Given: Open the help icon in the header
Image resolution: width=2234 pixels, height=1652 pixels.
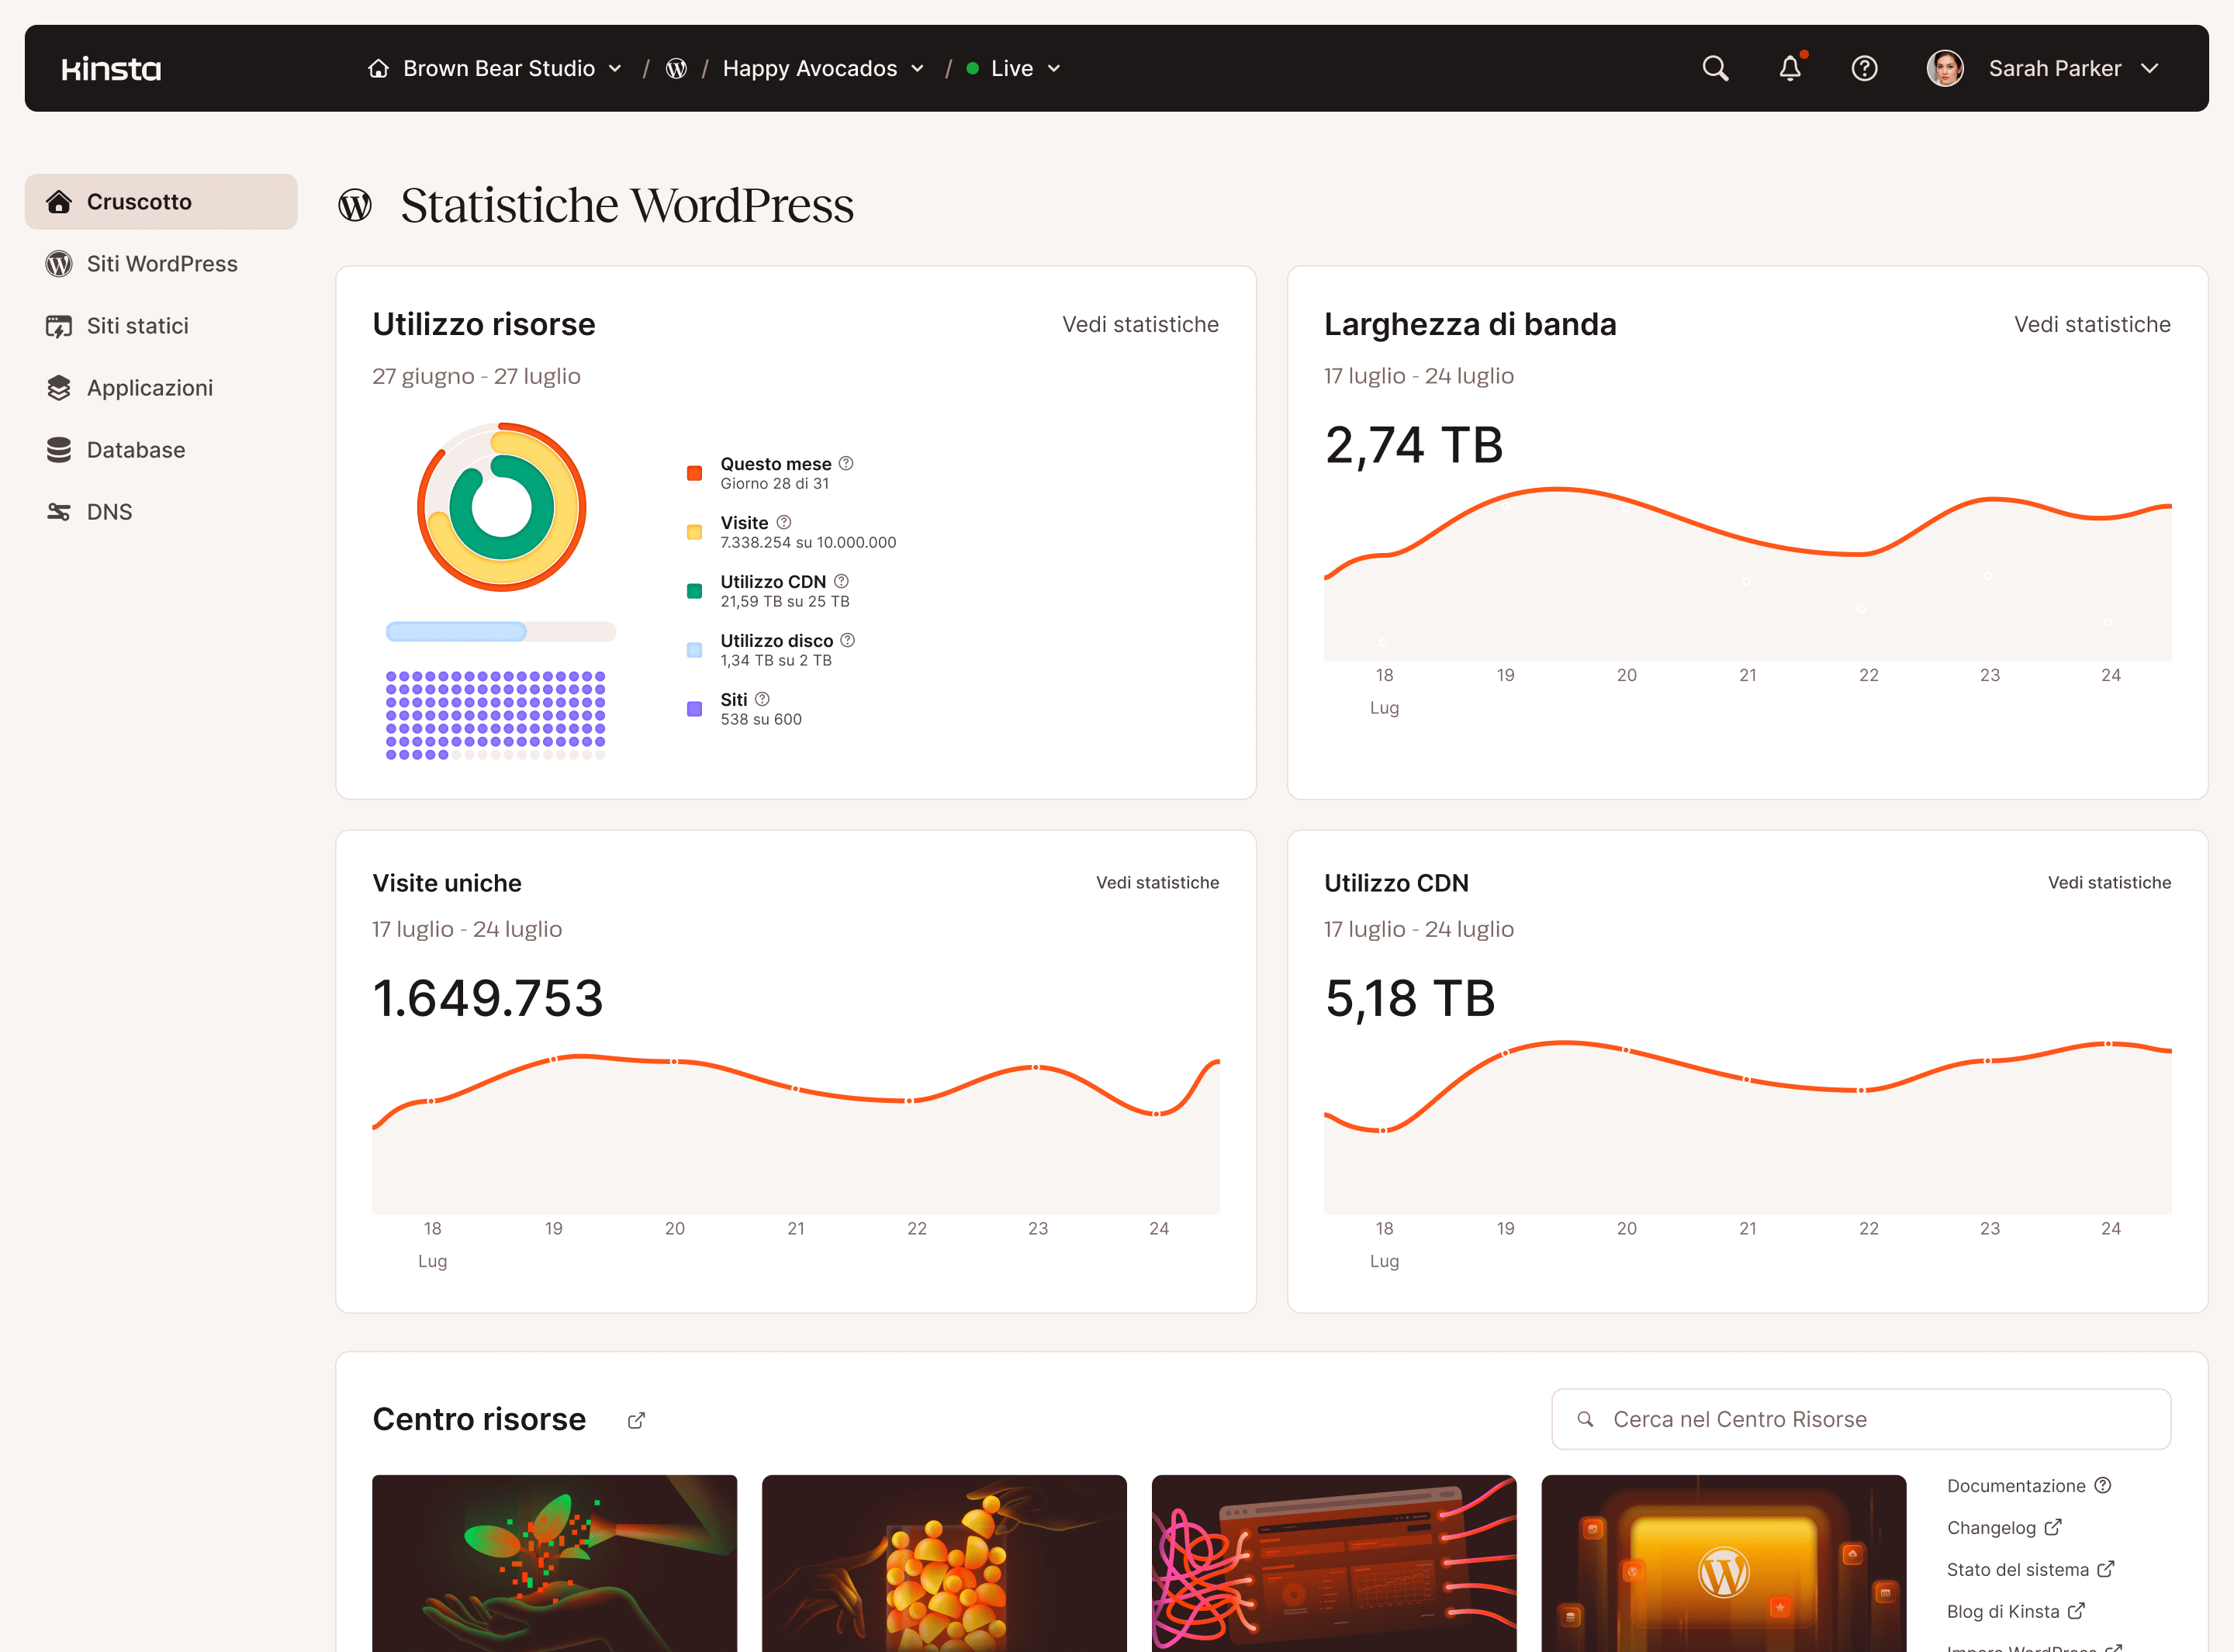Looking at the screenshot, I should pyautogui.click(x=1864, y=68).
